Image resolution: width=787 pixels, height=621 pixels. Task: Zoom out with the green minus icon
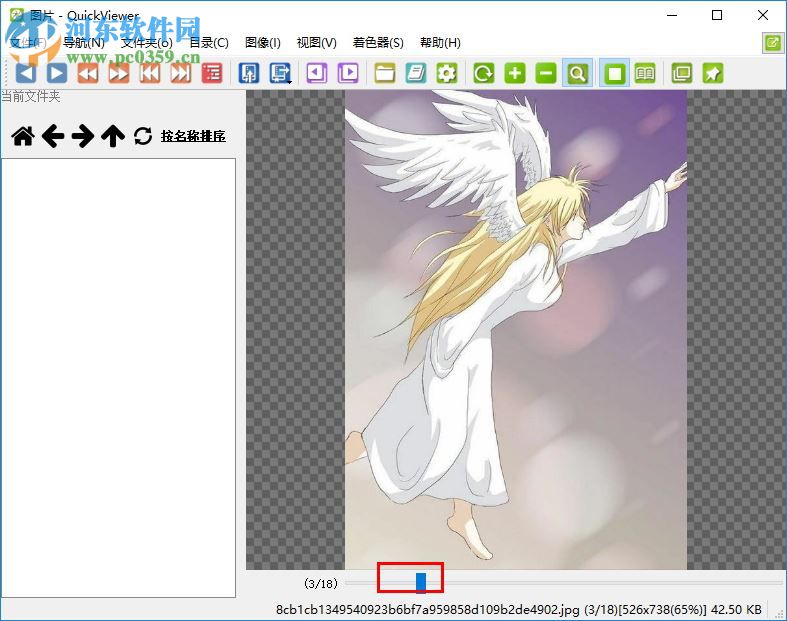pos(546,73)
